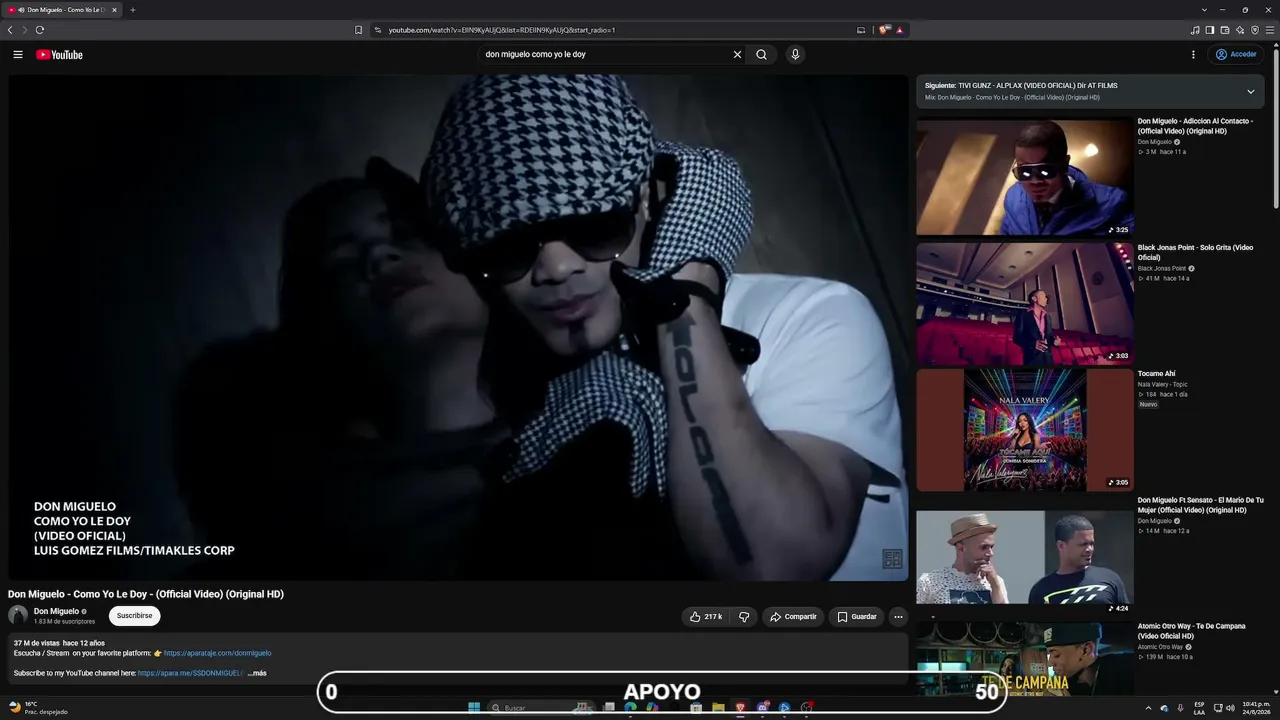Open YouTube settings three-dot menu
This screenshot has width=1280, height=720.
[1193, 55]
